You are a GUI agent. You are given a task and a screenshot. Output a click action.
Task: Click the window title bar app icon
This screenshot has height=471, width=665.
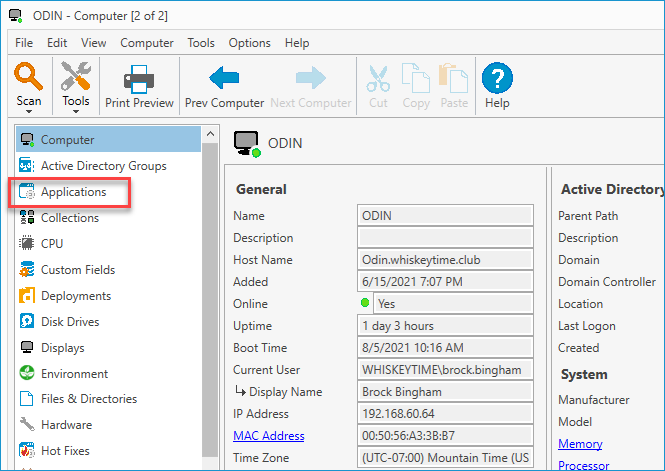16,15
